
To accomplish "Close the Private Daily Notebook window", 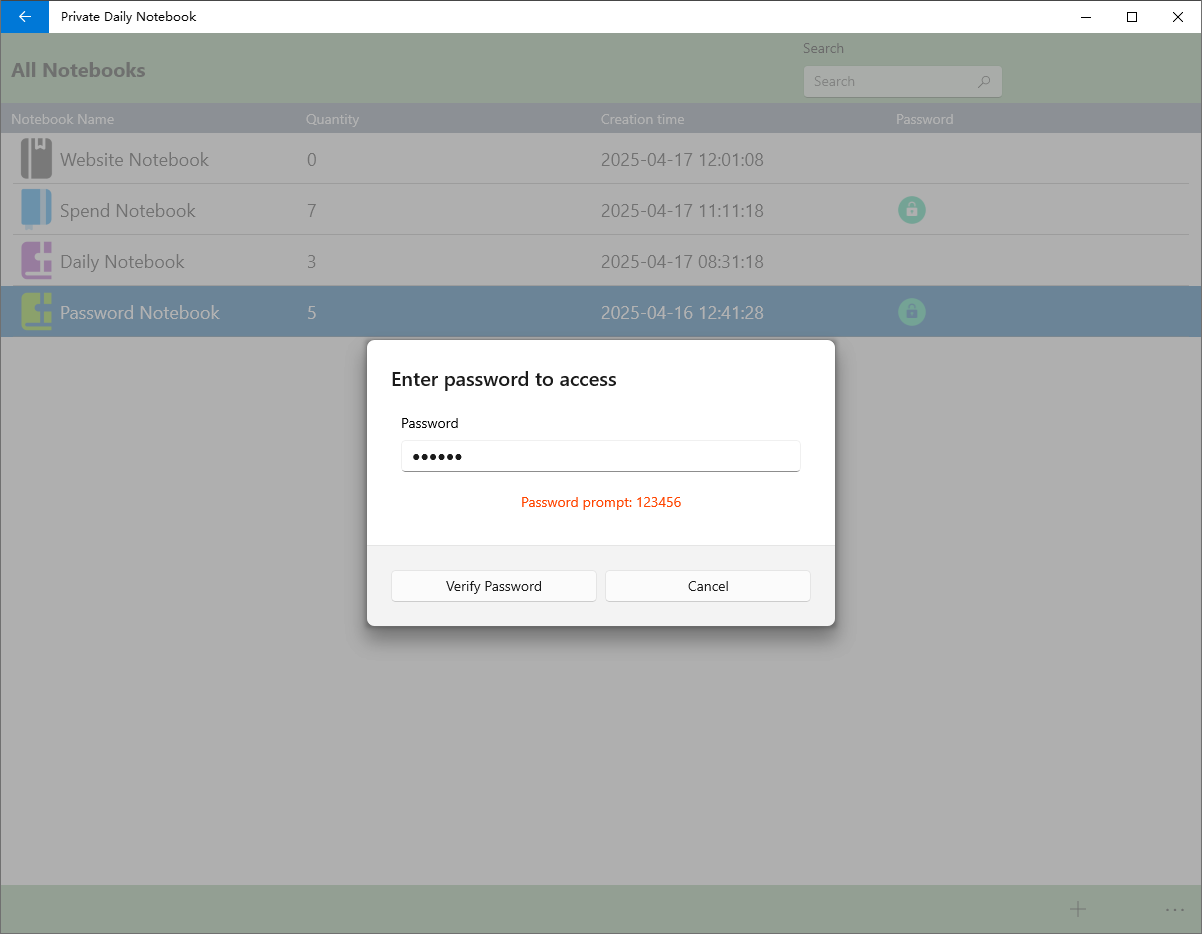I will coord(1178,17).
